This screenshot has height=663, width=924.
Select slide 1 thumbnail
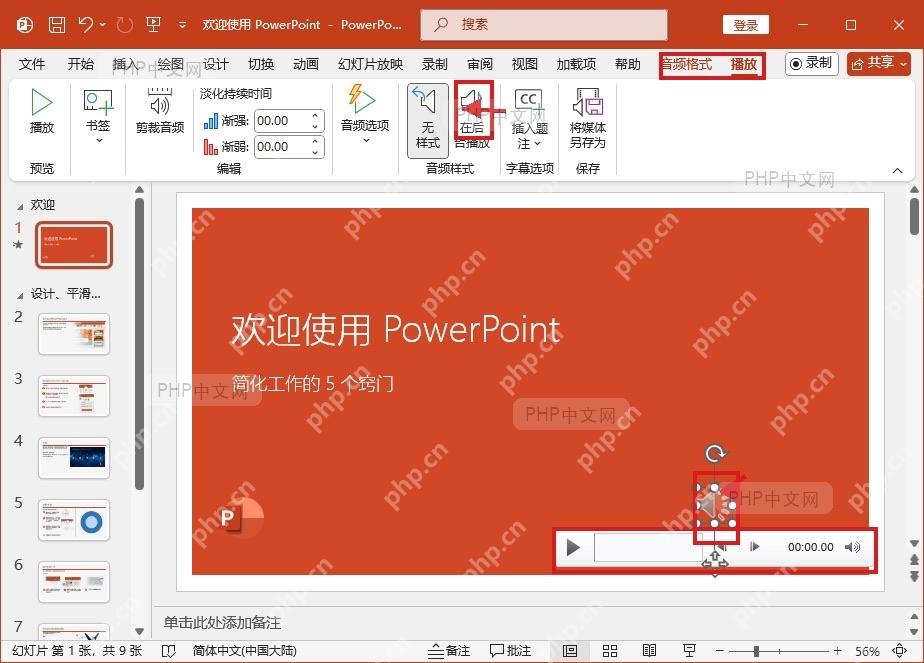(74, 245)
